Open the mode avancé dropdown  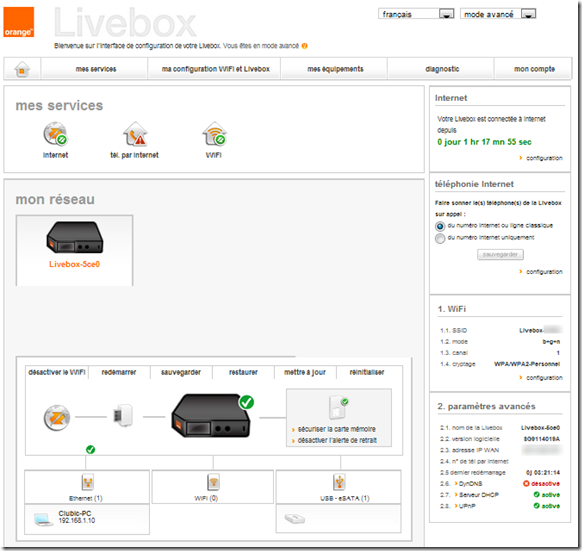498,14
